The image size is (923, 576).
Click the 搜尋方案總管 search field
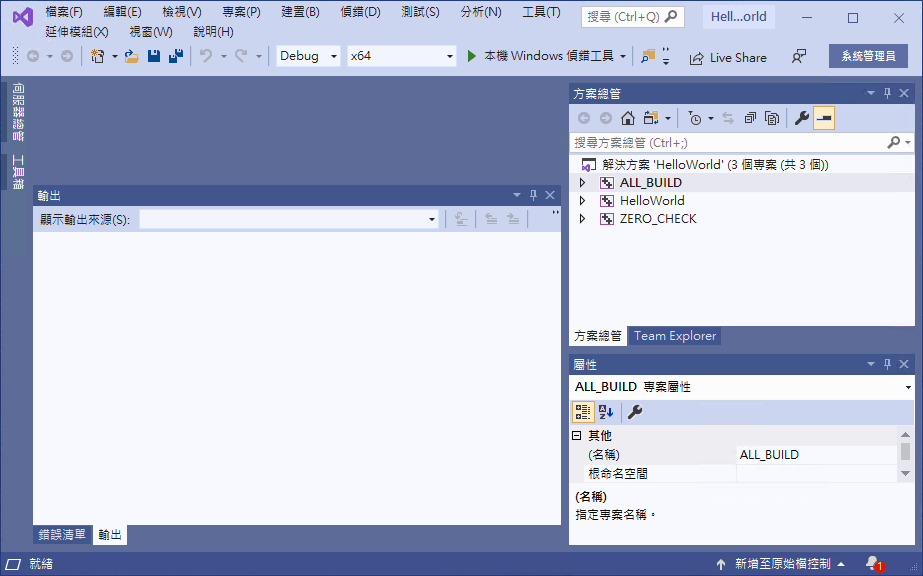pos(729,142)
